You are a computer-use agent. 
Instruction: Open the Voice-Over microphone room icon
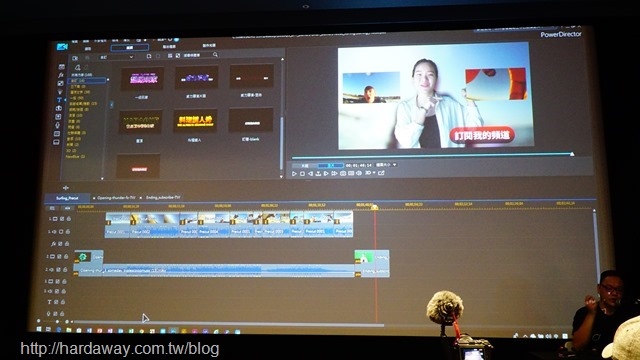58,125
